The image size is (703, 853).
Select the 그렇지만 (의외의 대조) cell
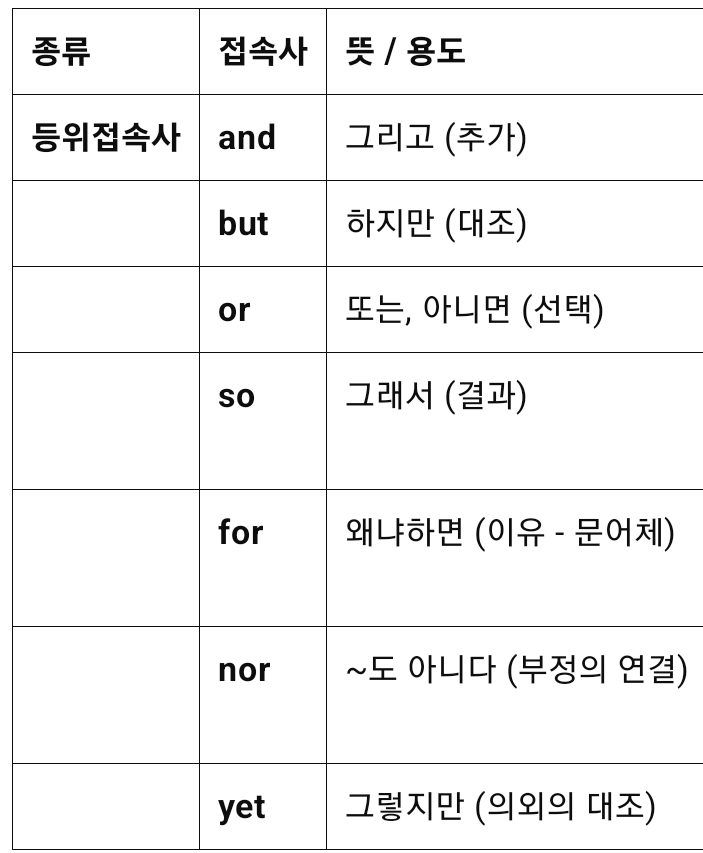pyautogui.click(x=500, y=807)
